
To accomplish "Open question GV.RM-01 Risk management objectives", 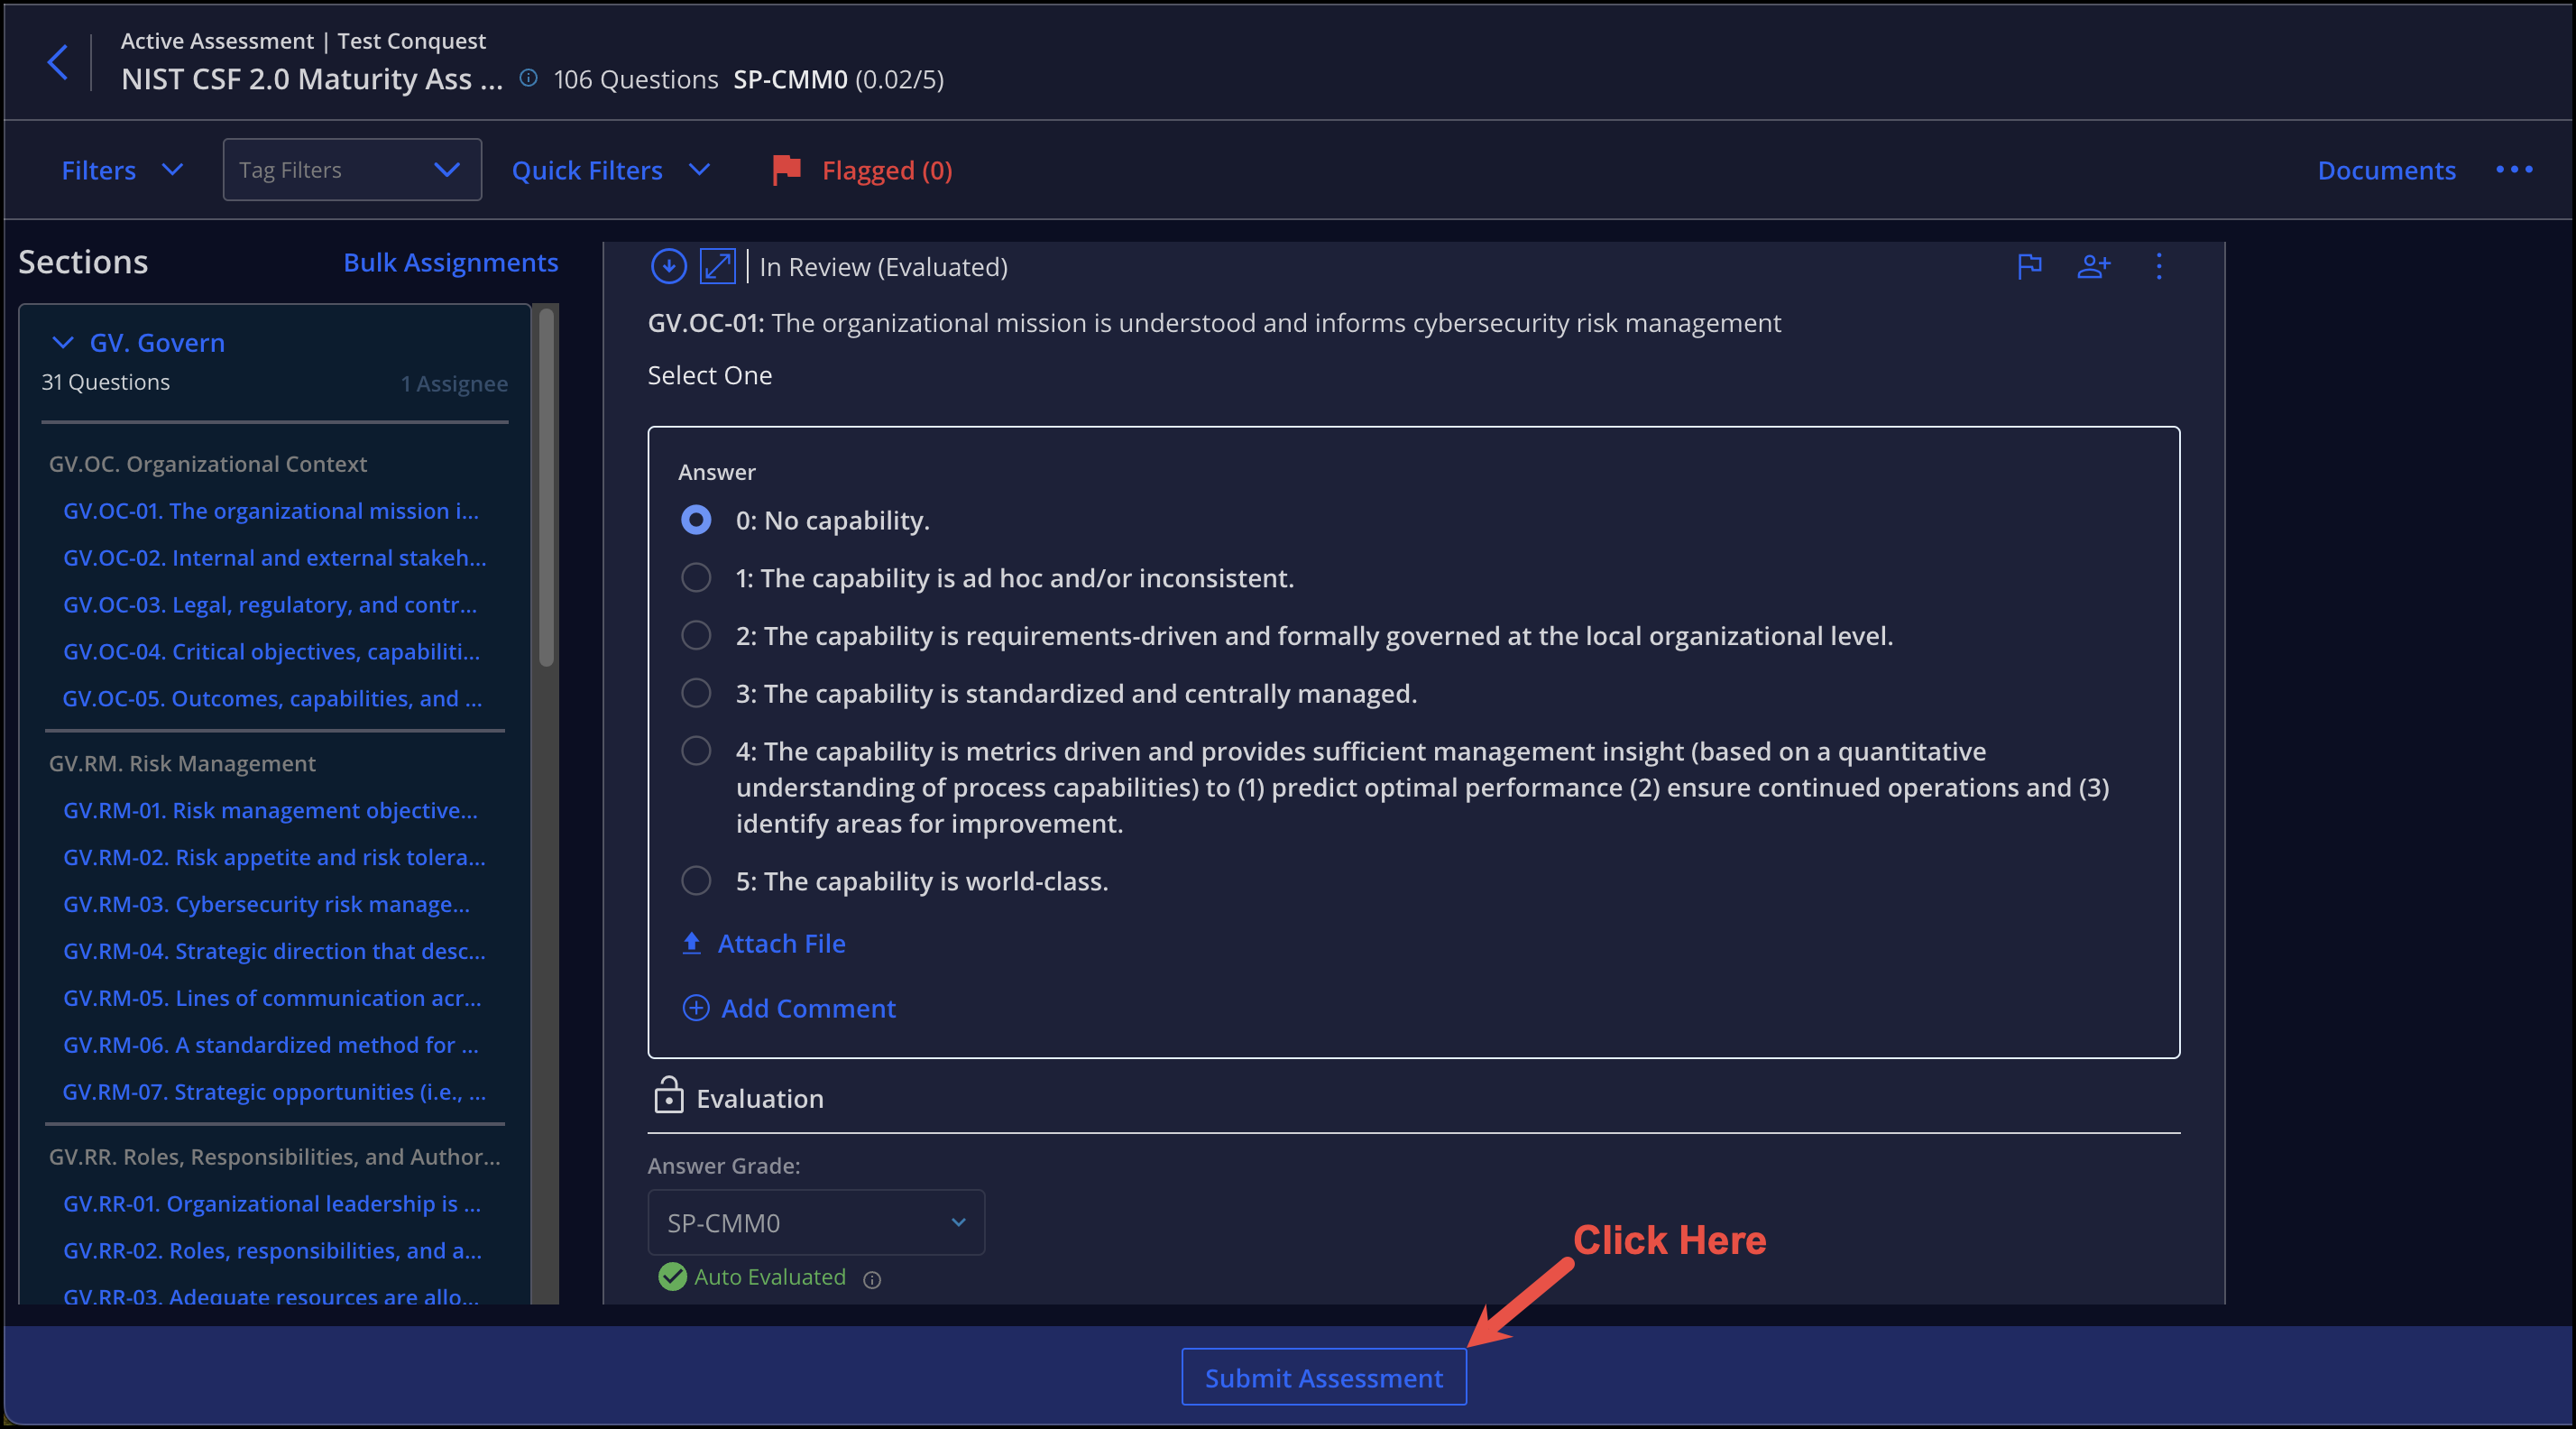I will click(270, 810).
